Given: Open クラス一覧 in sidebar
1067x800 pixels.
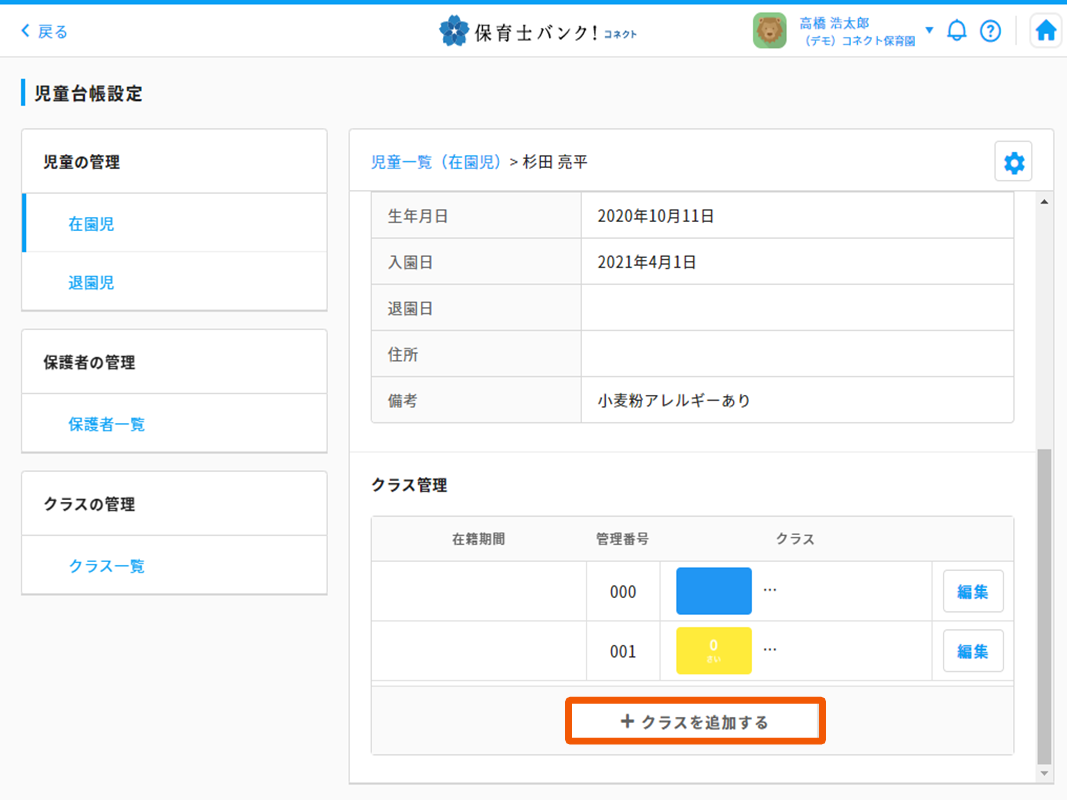Looking at the screenshot, I should coord(106,566).
